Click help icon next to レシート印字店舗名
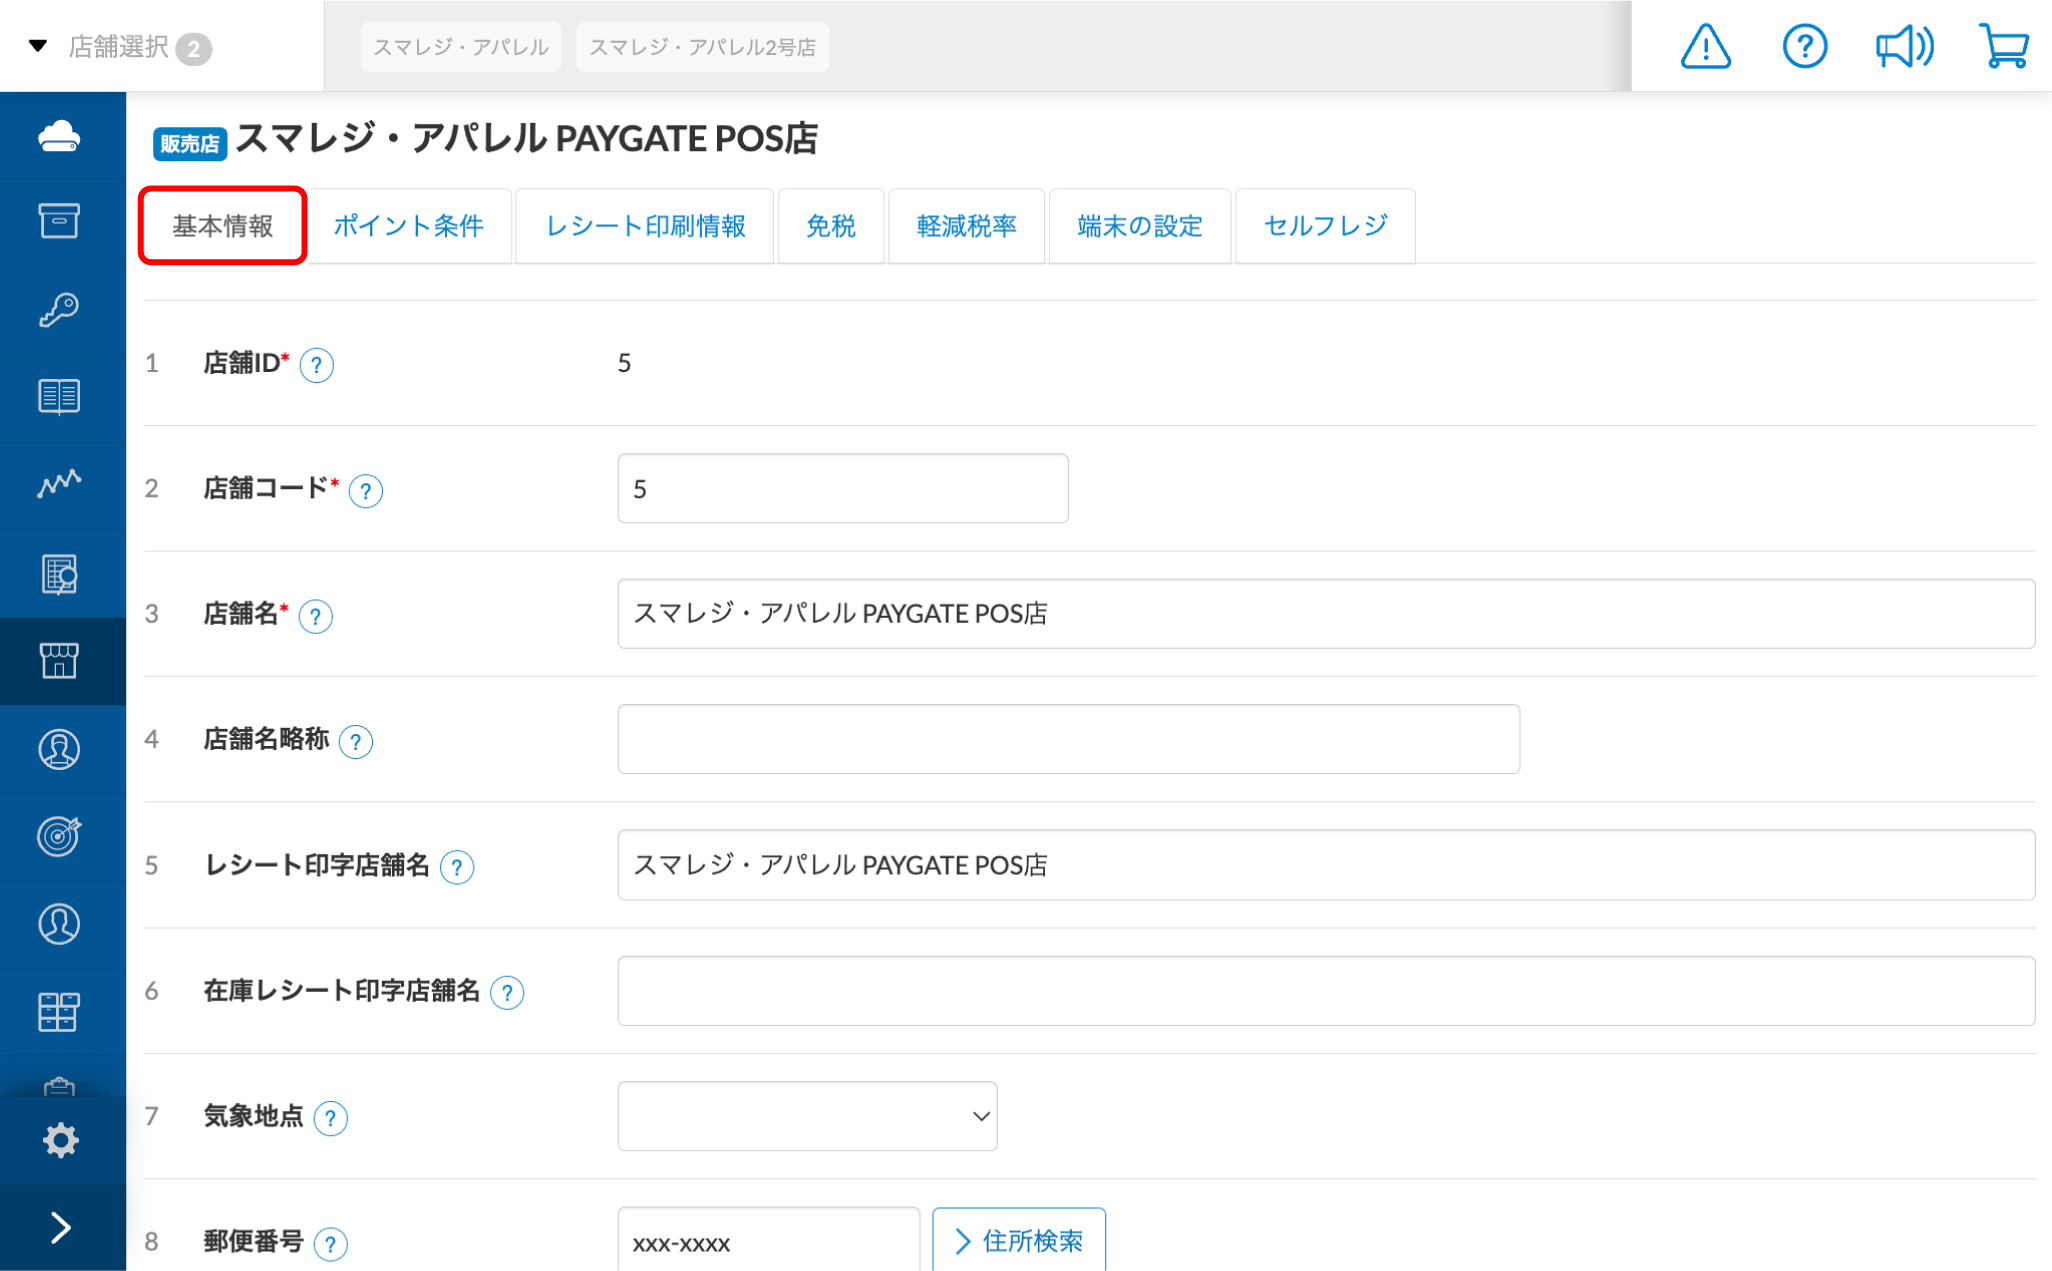 coord(457,867)
